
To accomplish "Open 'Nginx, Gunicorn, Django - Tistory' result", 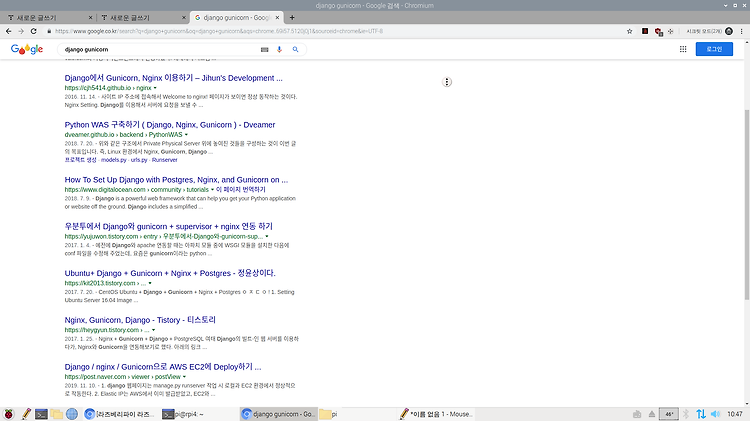I will click(140, 320).
